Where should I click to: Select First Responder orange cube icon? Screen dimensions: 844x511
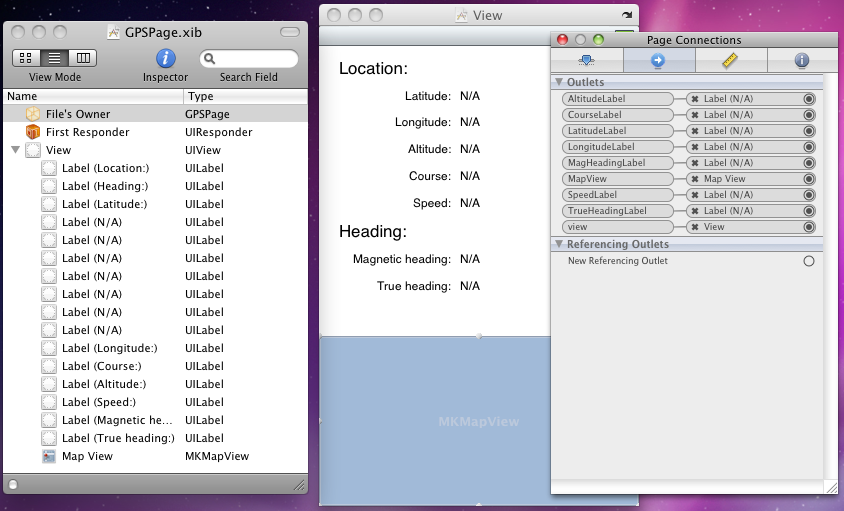click(x=33, y=132)
